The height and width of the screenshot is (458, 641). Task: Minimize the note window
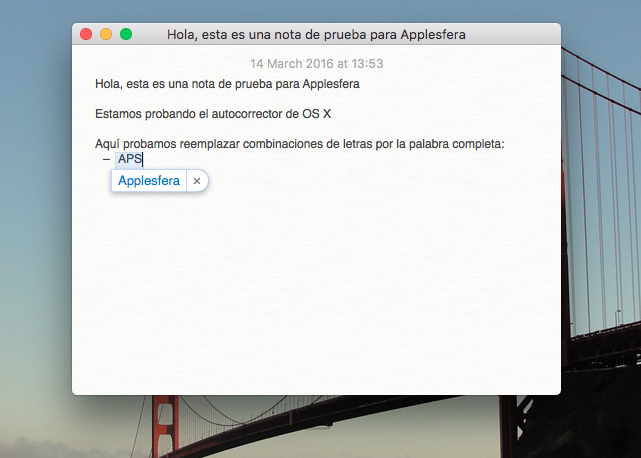(106, 34)
